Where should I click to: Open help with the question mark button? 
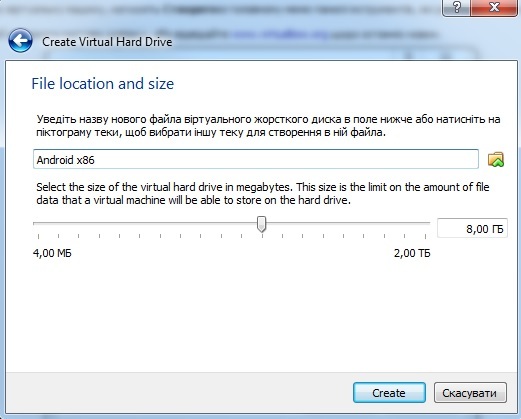pyautogui.click(x=457, y=7)
